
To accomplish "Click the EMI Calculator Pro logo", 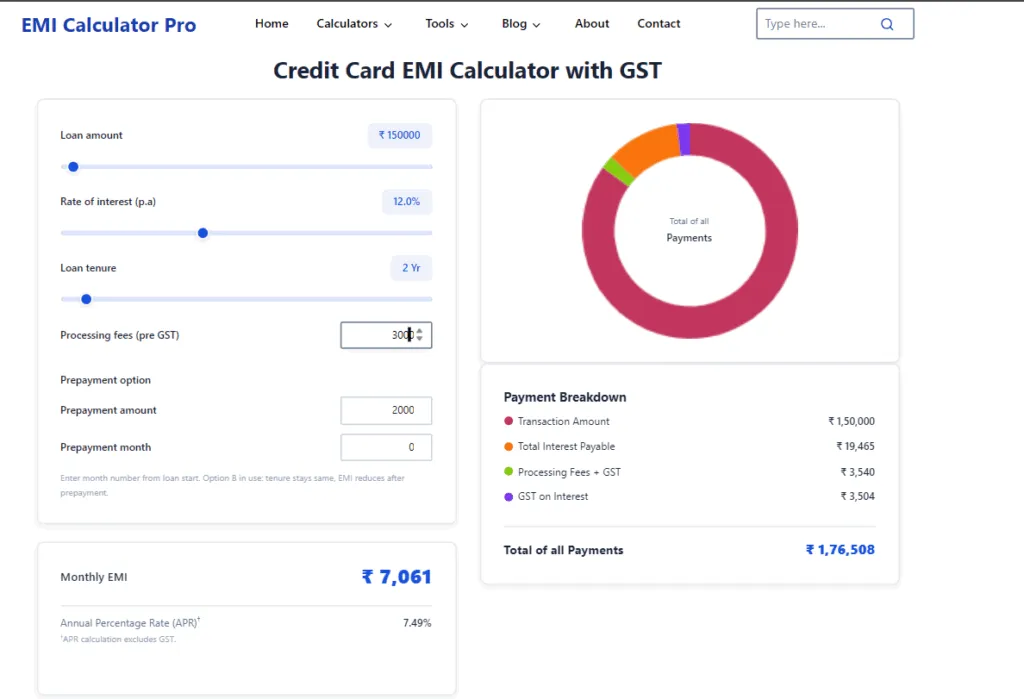I will tap(108, 25).
